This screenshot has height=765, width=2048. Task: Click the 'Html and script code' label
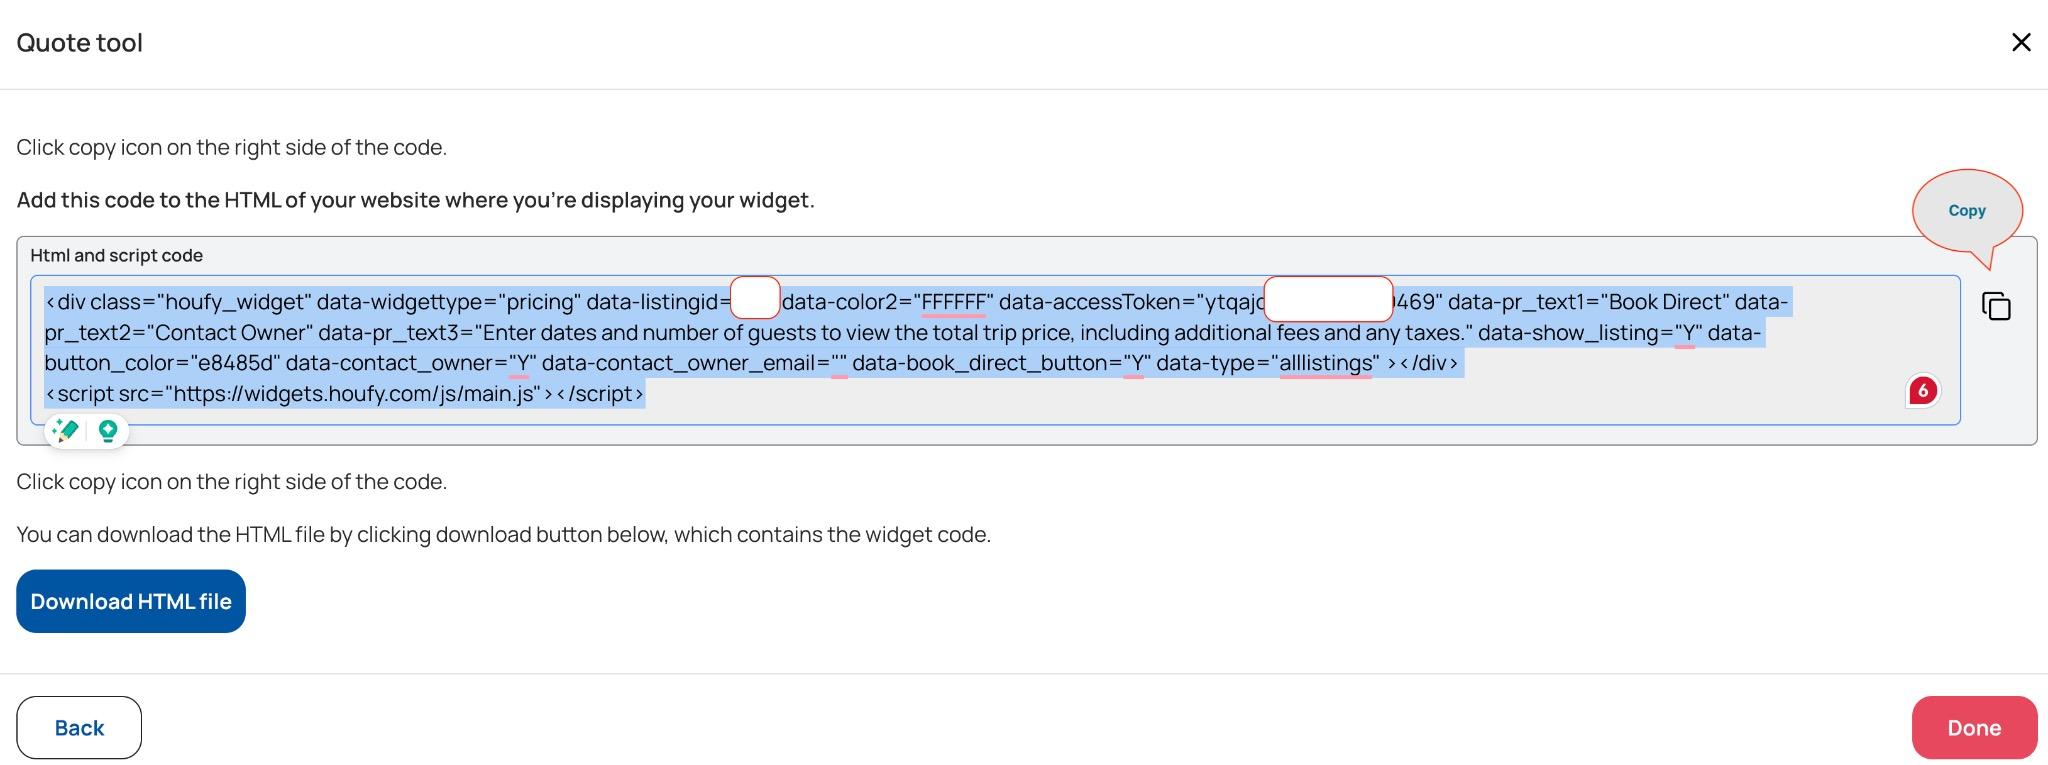pos(117,256)
